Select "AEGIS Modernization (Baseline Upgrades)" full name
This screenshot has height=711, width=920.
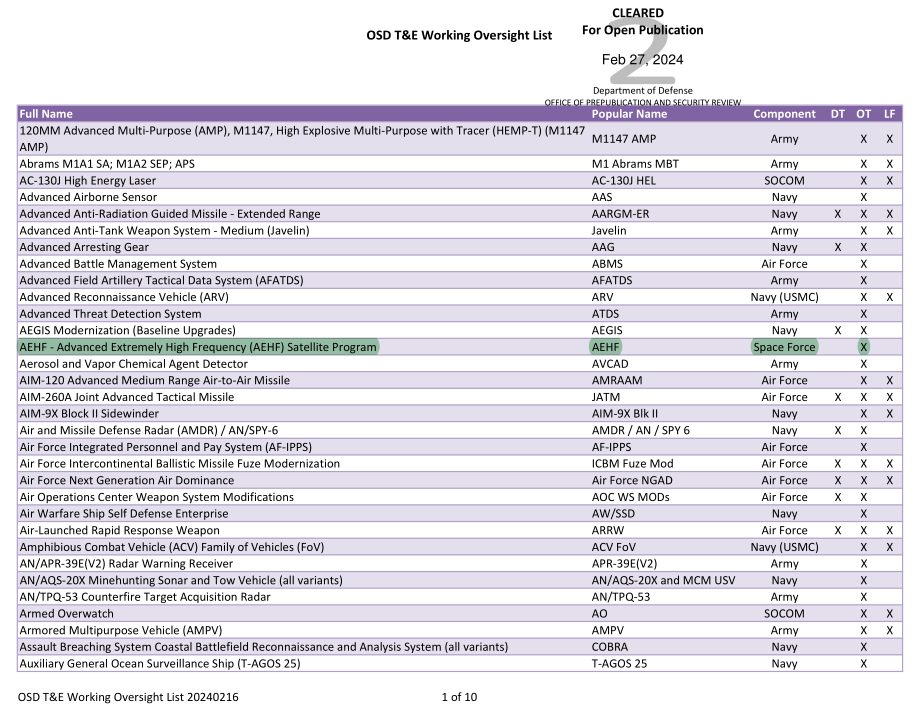tap(127, 330)
